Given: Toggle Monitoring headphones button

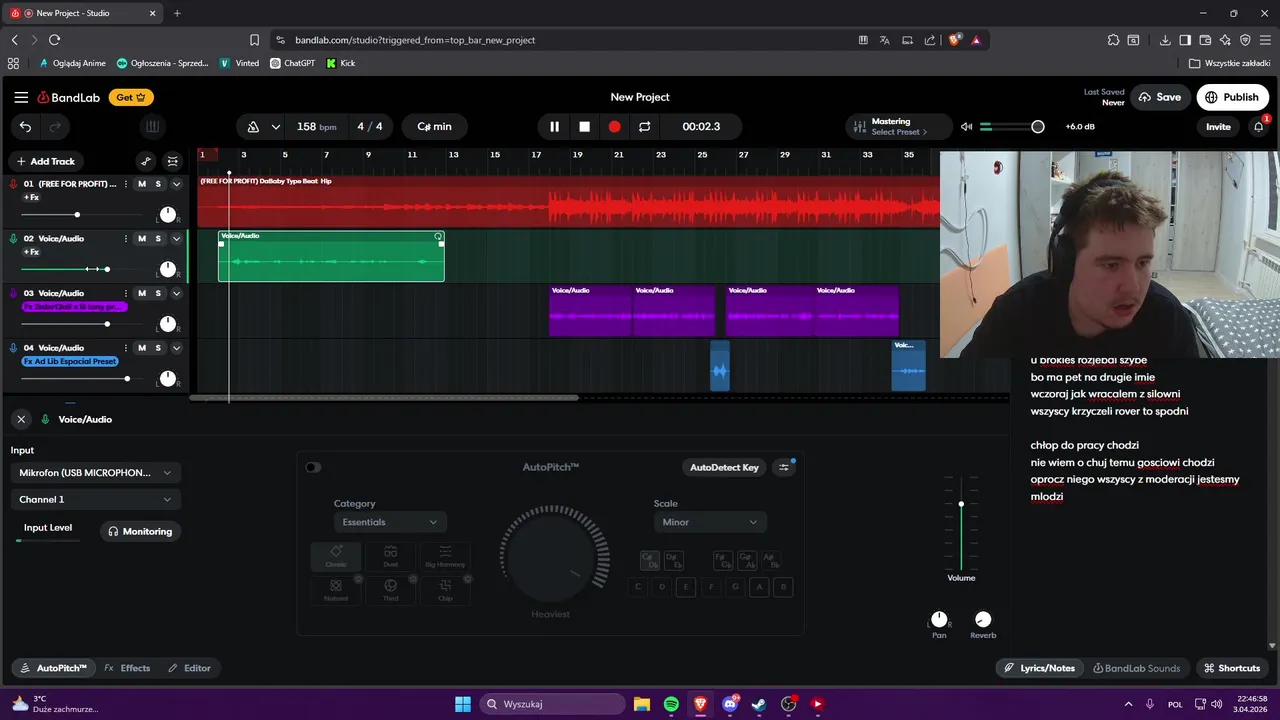Looking at the screenshot, I should coord(140,532).
